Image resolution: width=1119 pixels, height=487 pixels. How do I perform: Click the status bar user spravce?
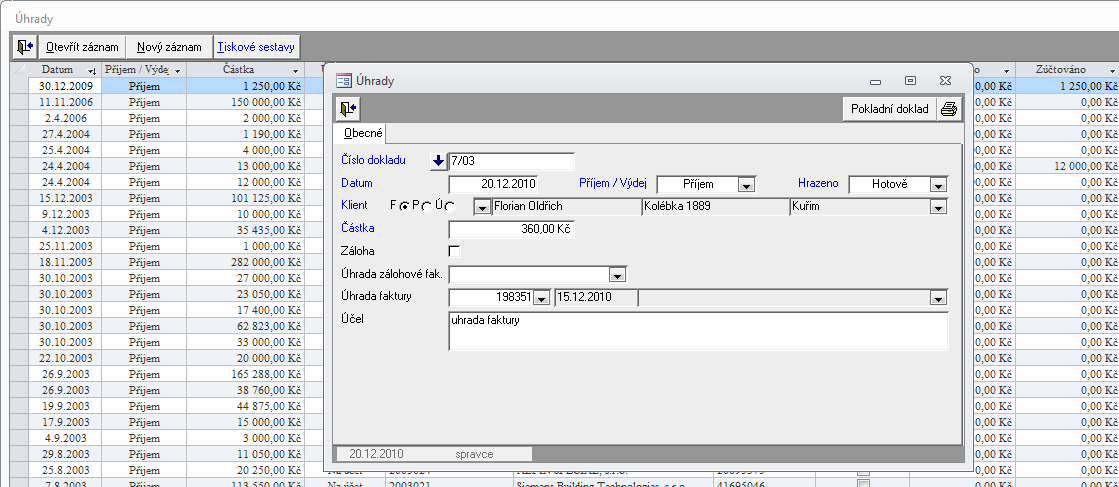pyautogui.click(x=475, y=453)
